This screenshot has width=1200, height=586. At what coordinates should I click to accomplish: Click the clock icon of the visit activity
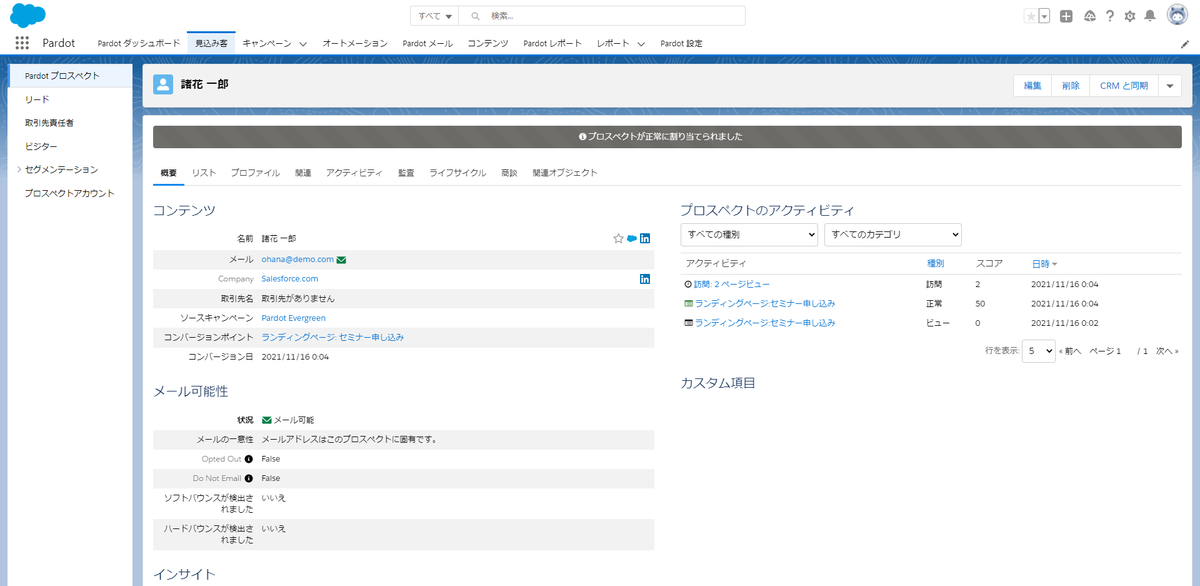coord(688,284)
